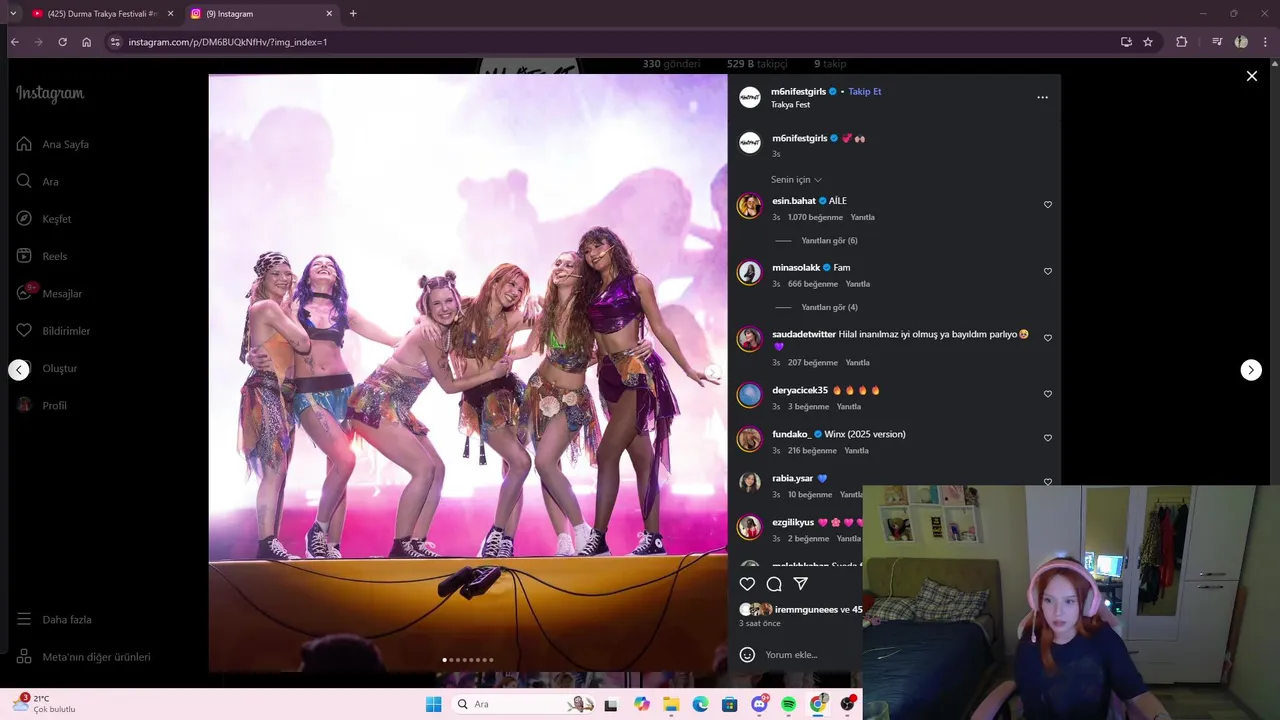
Task: Open Windows Start menu
Action: pyautogui.click(x=433, y=705)
